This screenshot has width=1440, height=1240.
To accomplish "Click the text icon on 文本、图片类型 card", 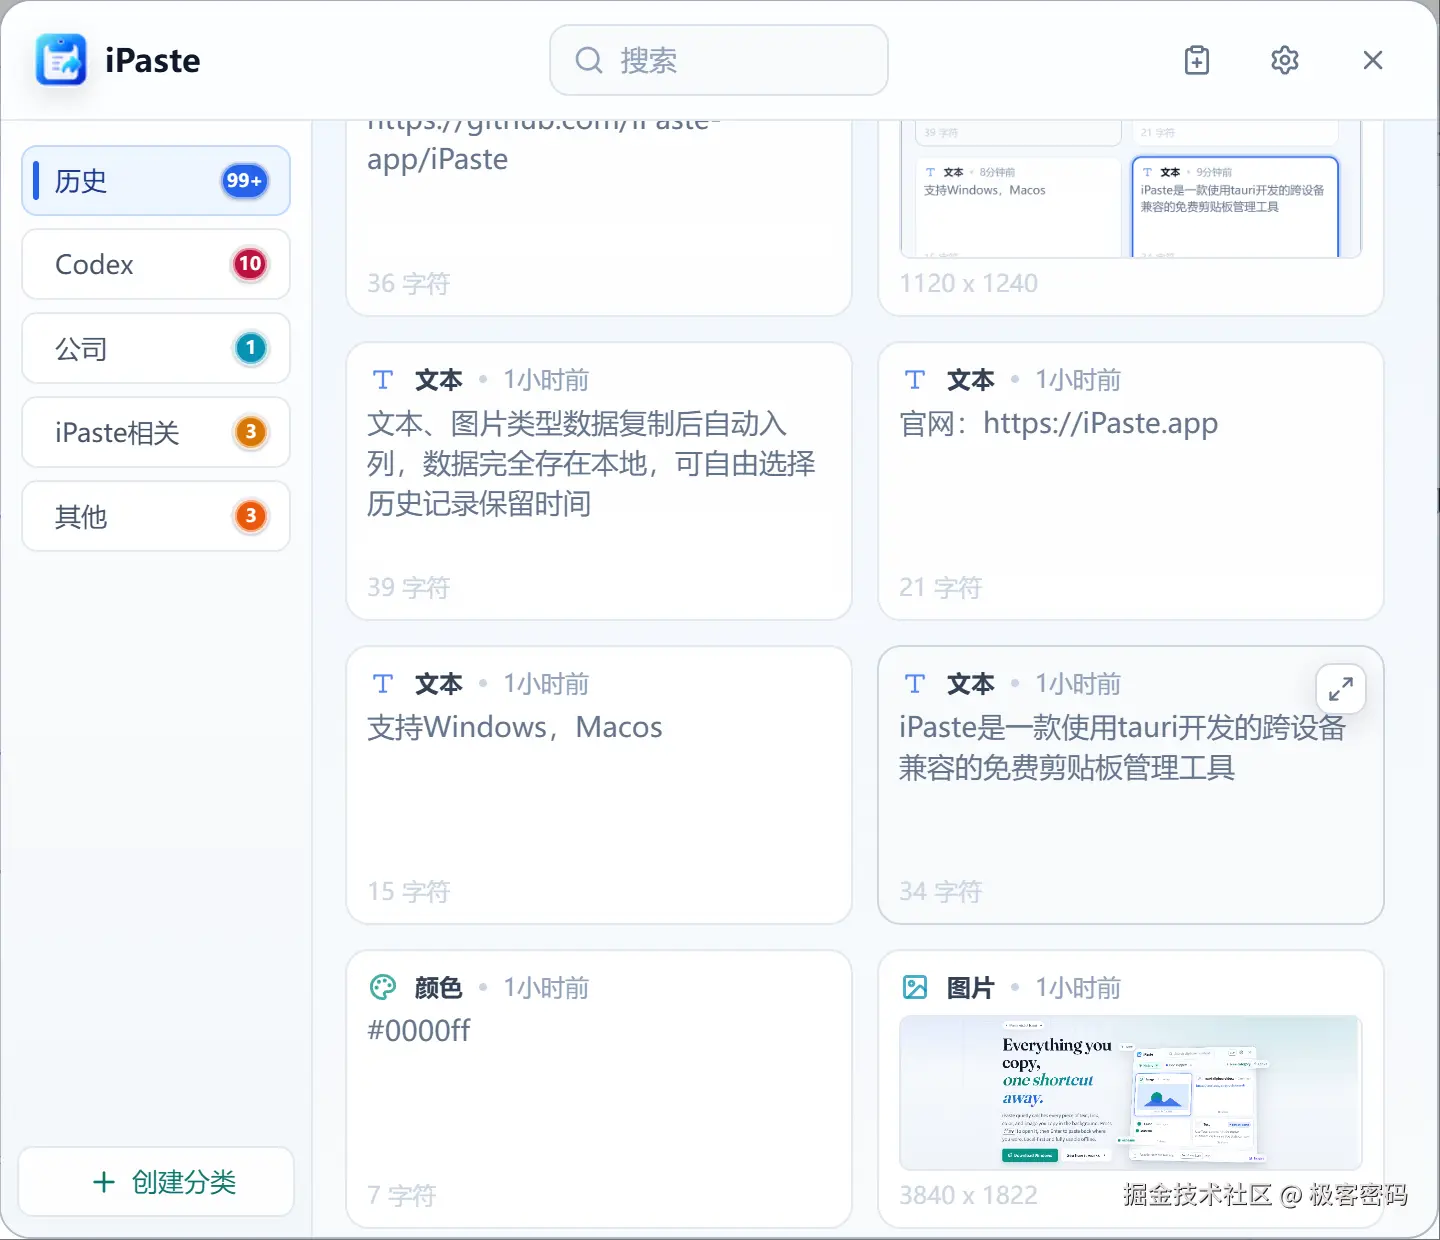I will (383, 380).
